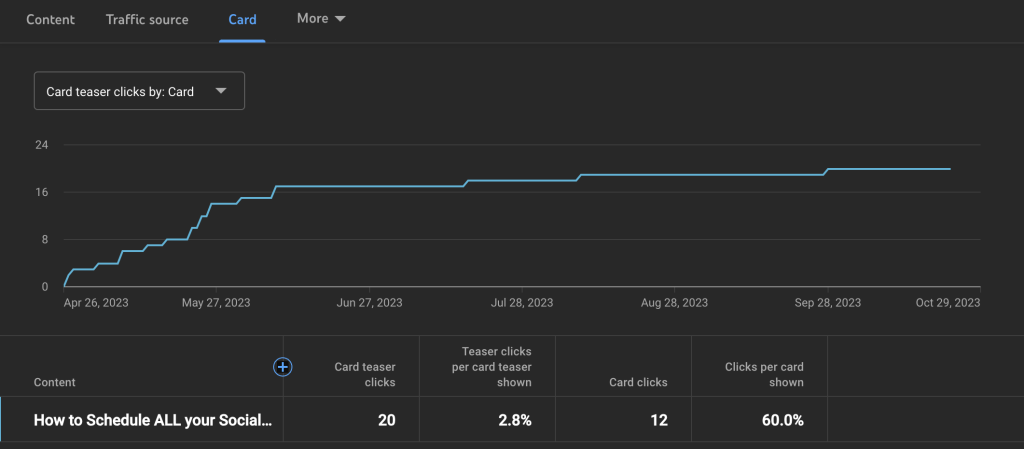Click chart line near Sep 28, 2023
Viewport: 1024px width, 449px height.
tap(827, 170)
